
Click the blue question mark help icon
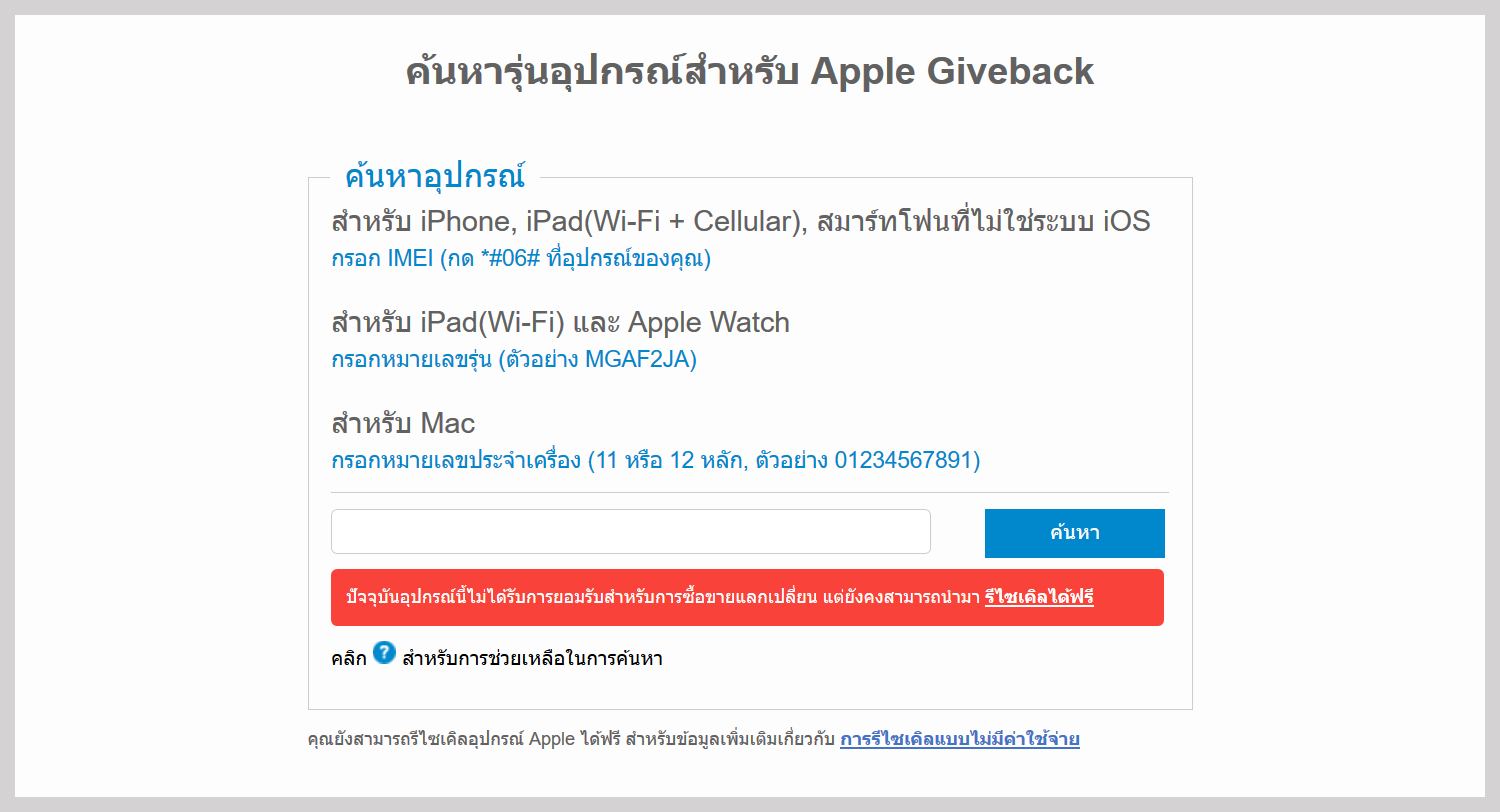click(384, 653)
